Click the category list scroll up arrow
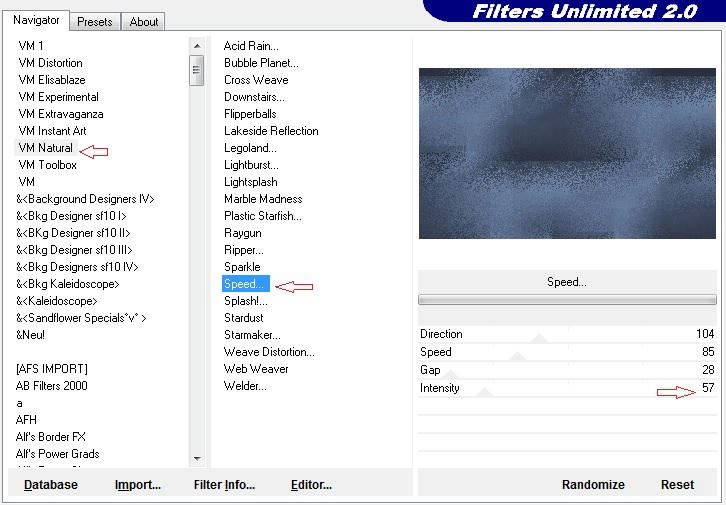 [x=197, y=46]
